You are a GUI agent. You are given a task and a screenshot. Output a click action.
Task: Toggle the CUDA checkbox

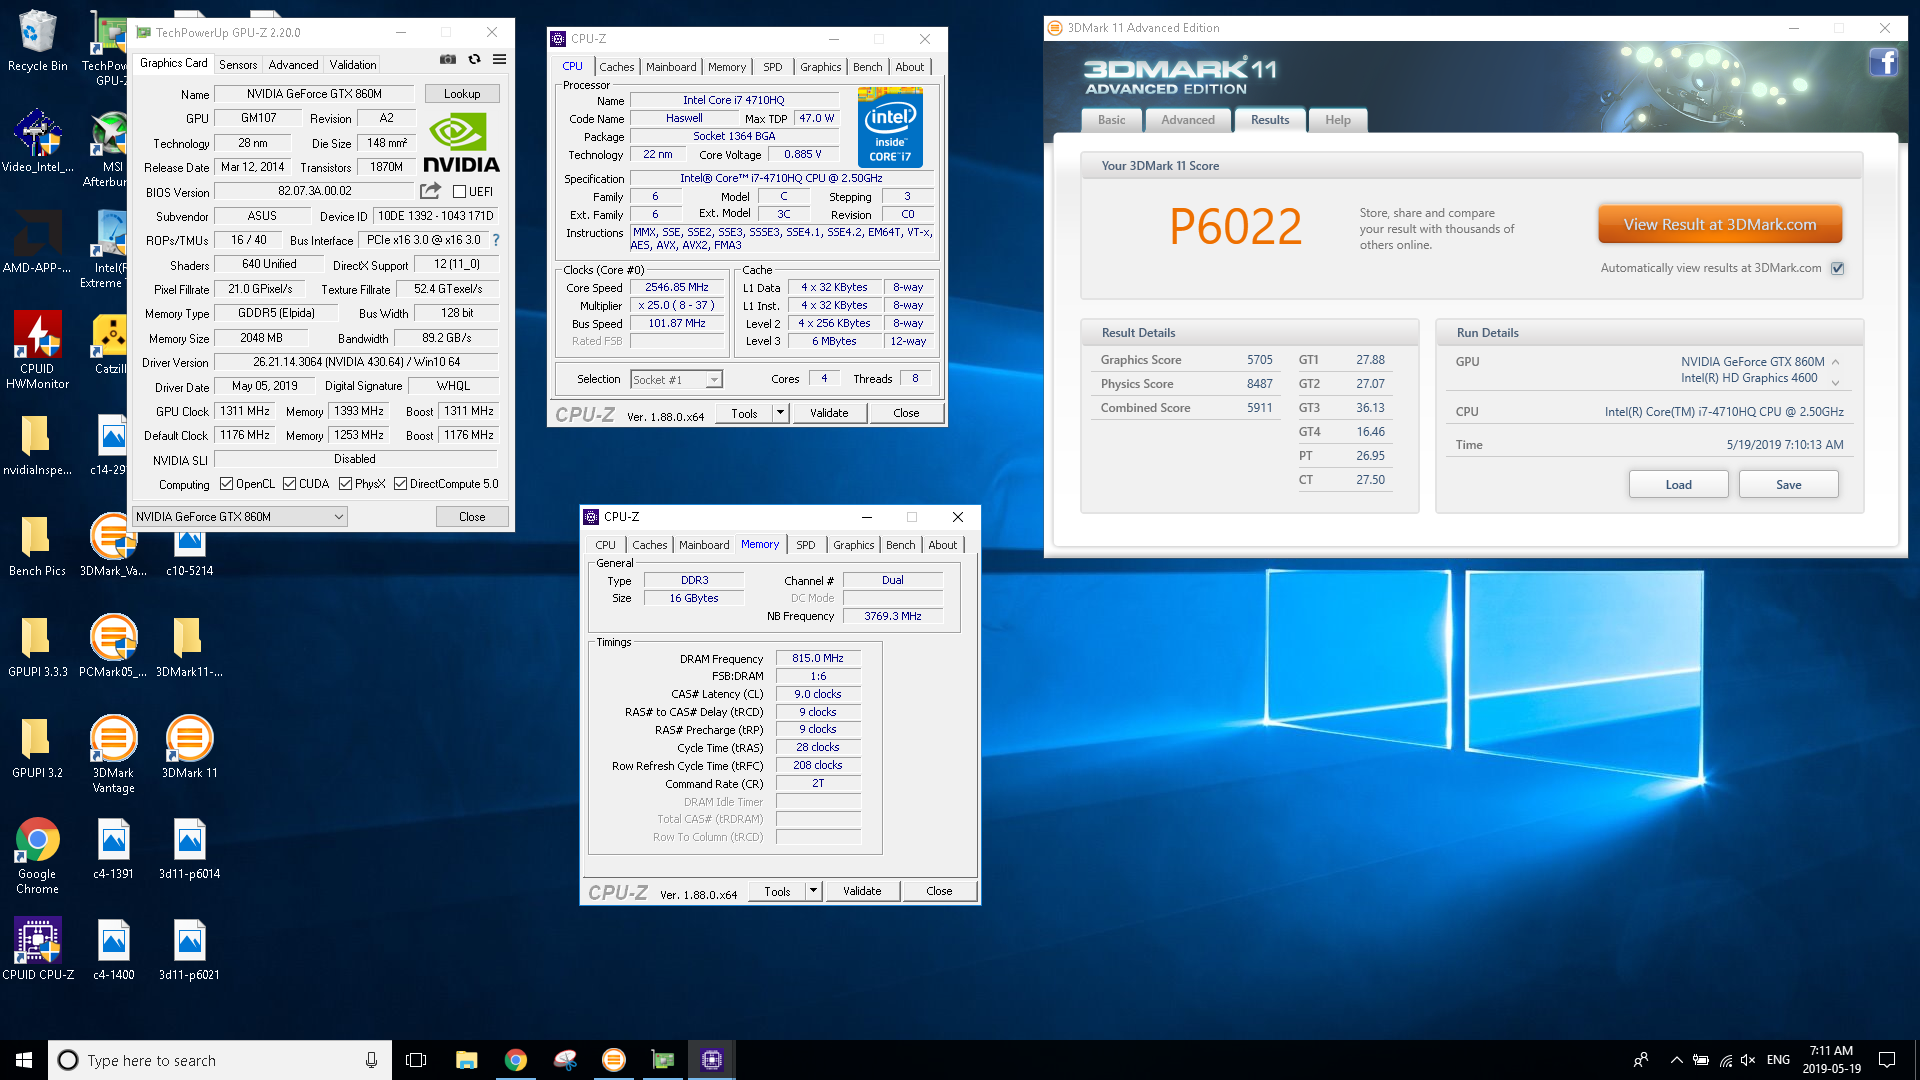coord(289,484)
